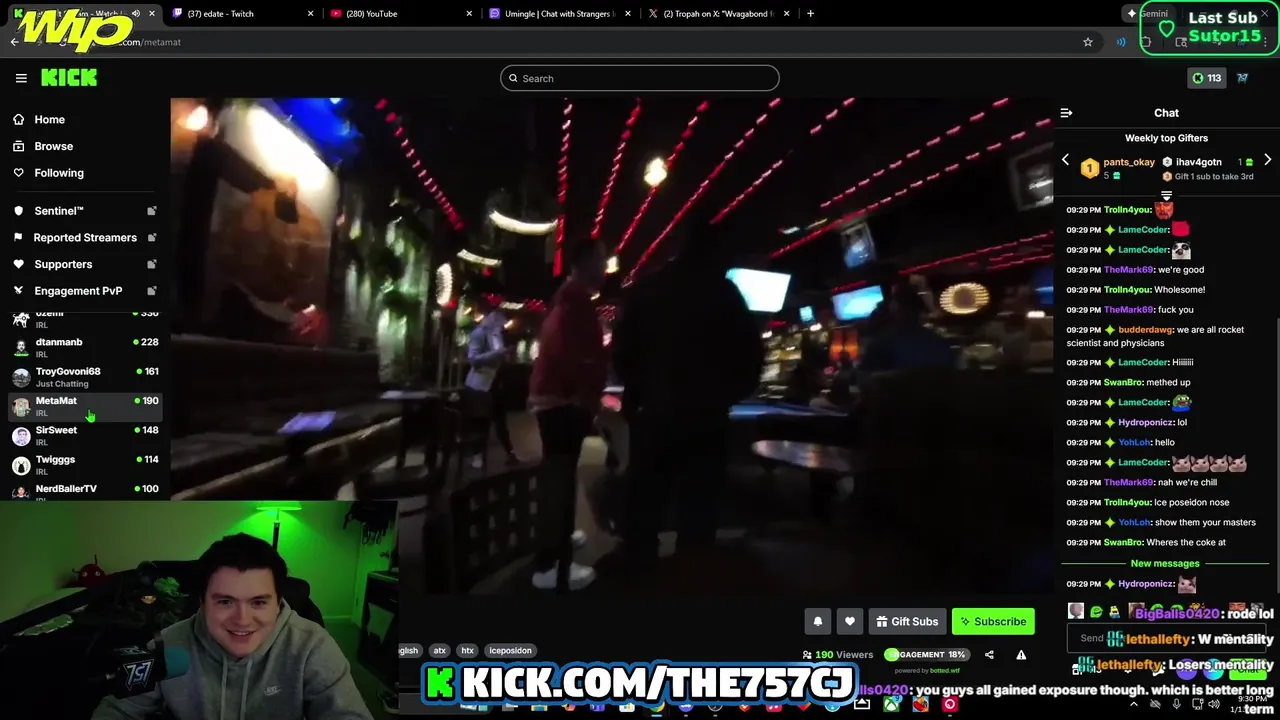Open dtanmanb's channel in the sidebar

click(85, 347)
